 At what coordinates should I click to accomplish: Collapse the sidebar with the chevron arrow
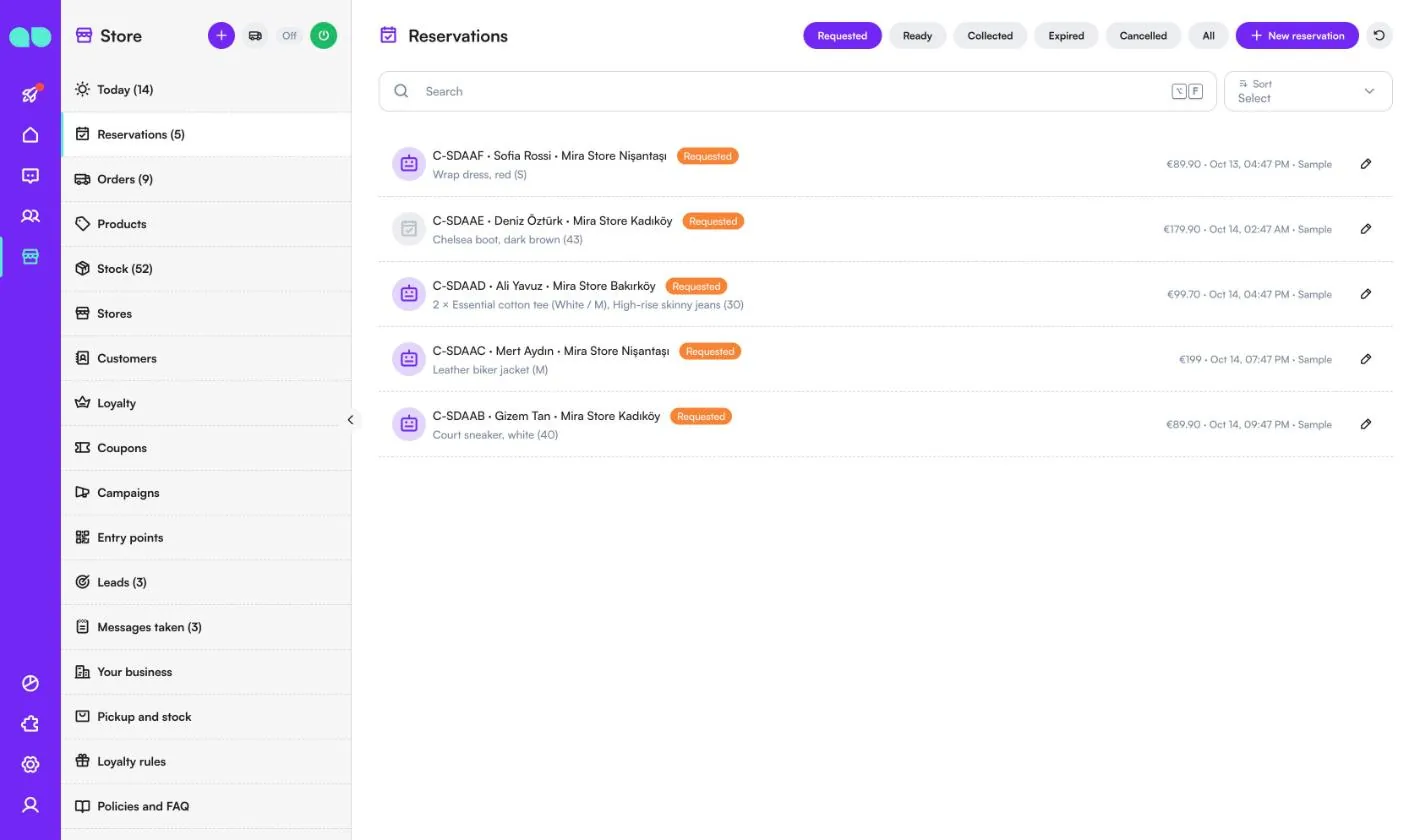pyautogui.click(x=350, y=420)
